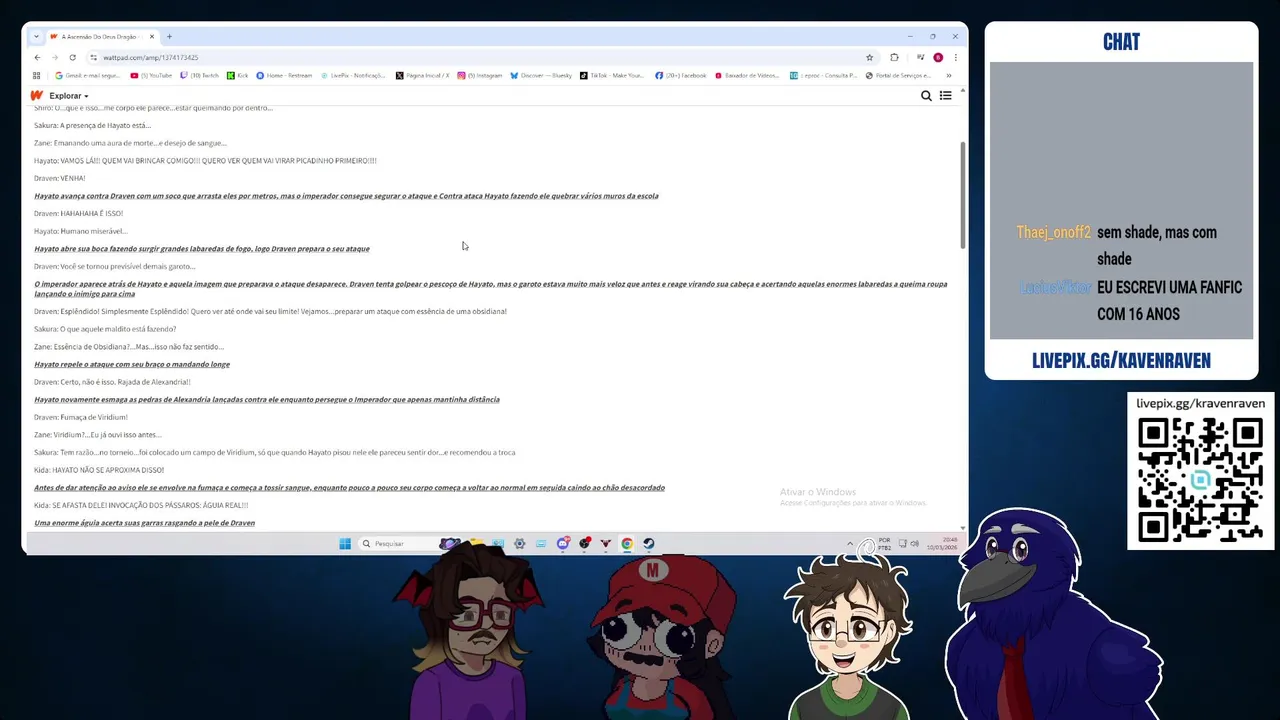1280x720 pixels.
Task: Click line 'Sakura: A presença de Hayato está...'
Action: tap(93, 125)
